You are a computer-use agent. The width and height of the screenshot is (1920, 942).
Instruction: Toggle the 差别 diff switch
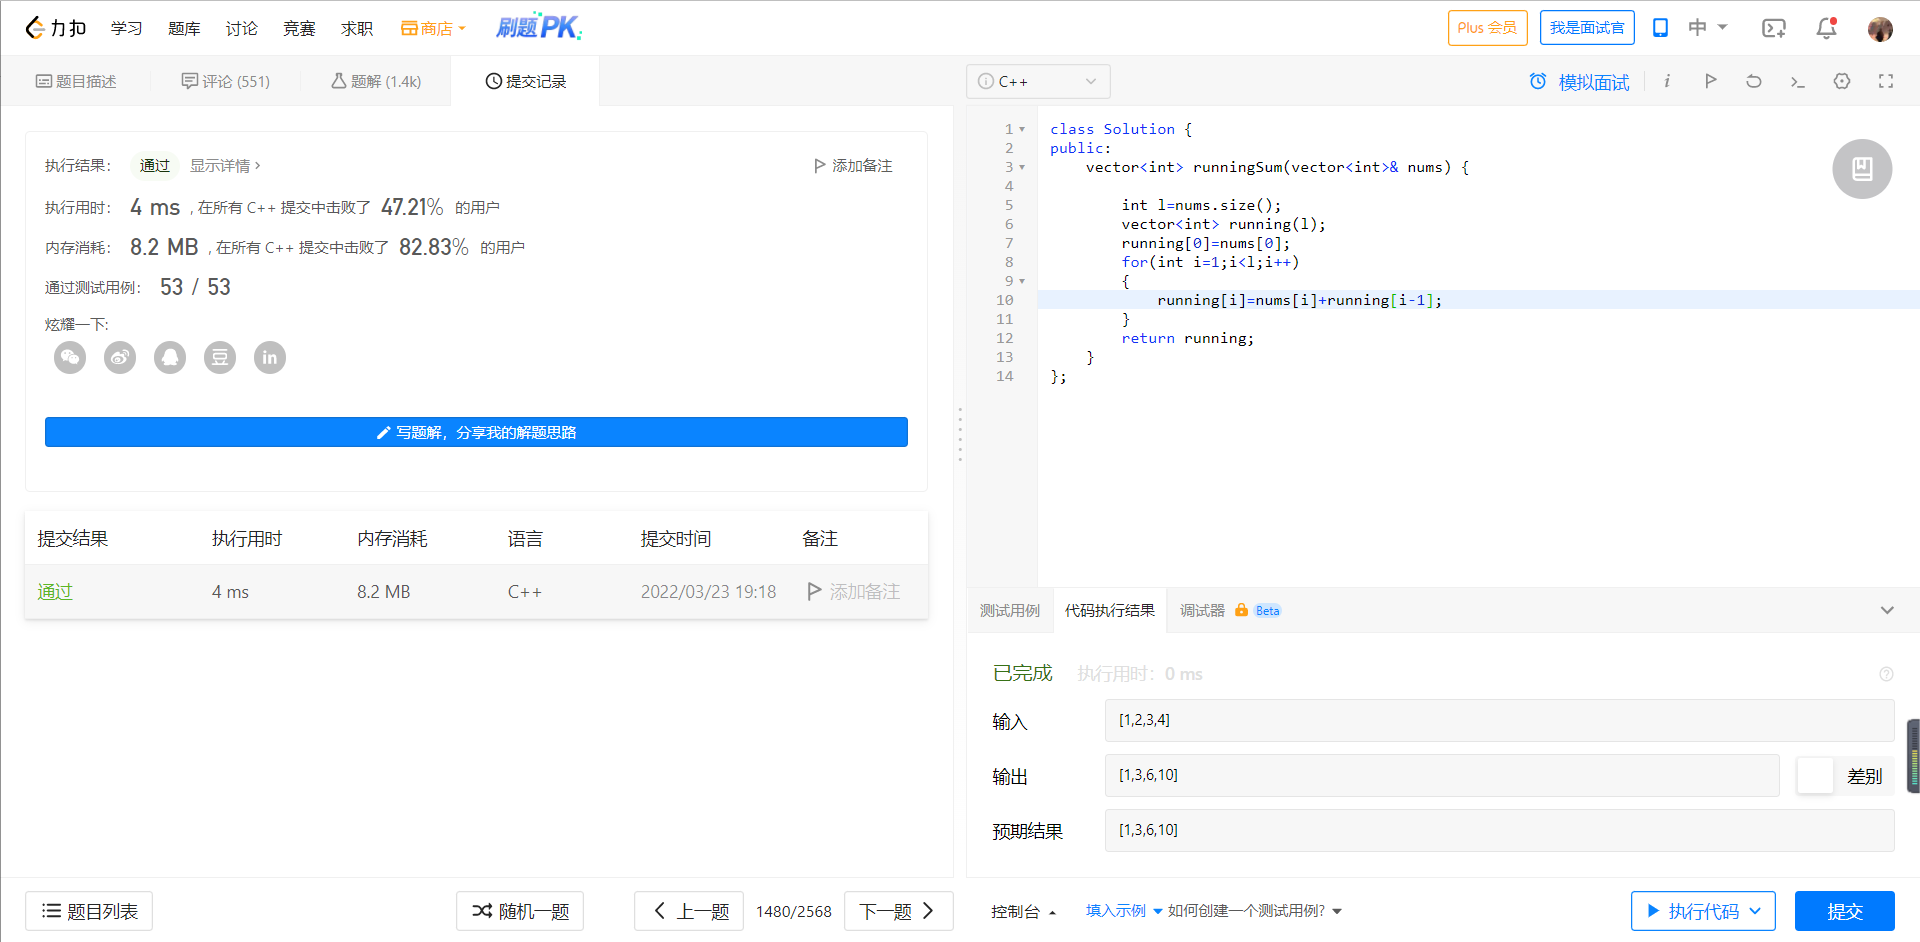point(1815,776)
